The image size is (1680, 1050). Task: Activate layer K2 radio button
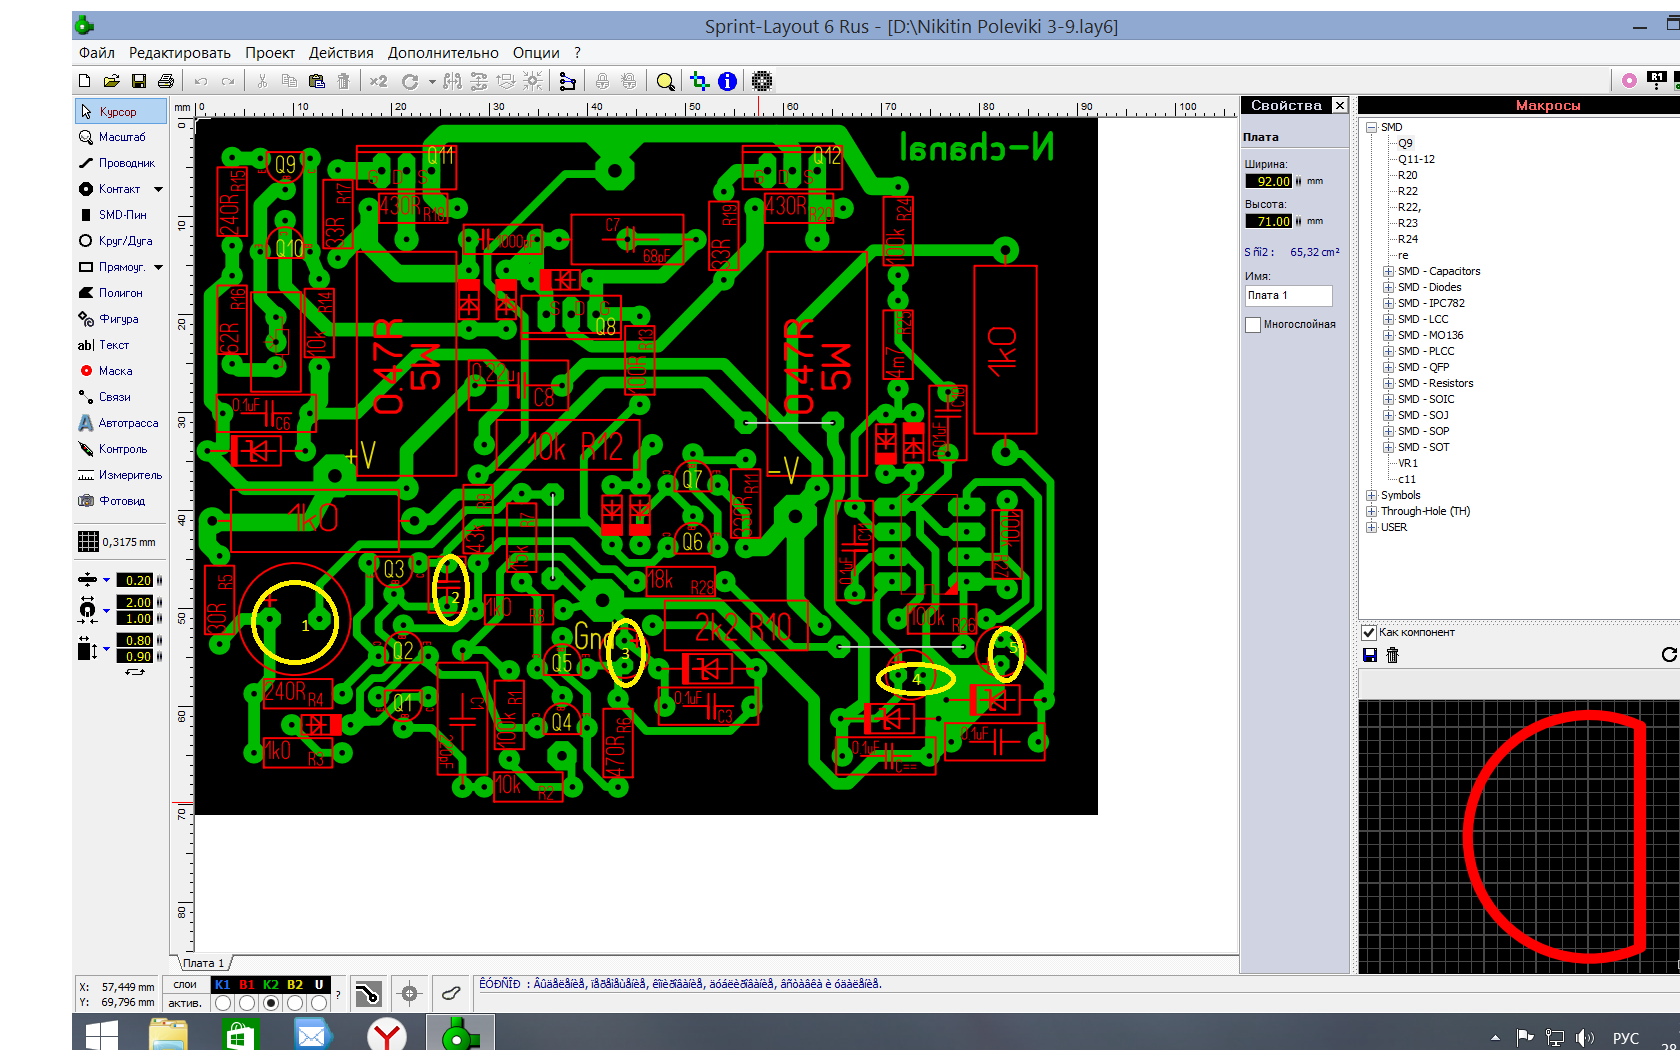tap(271, 1003)
